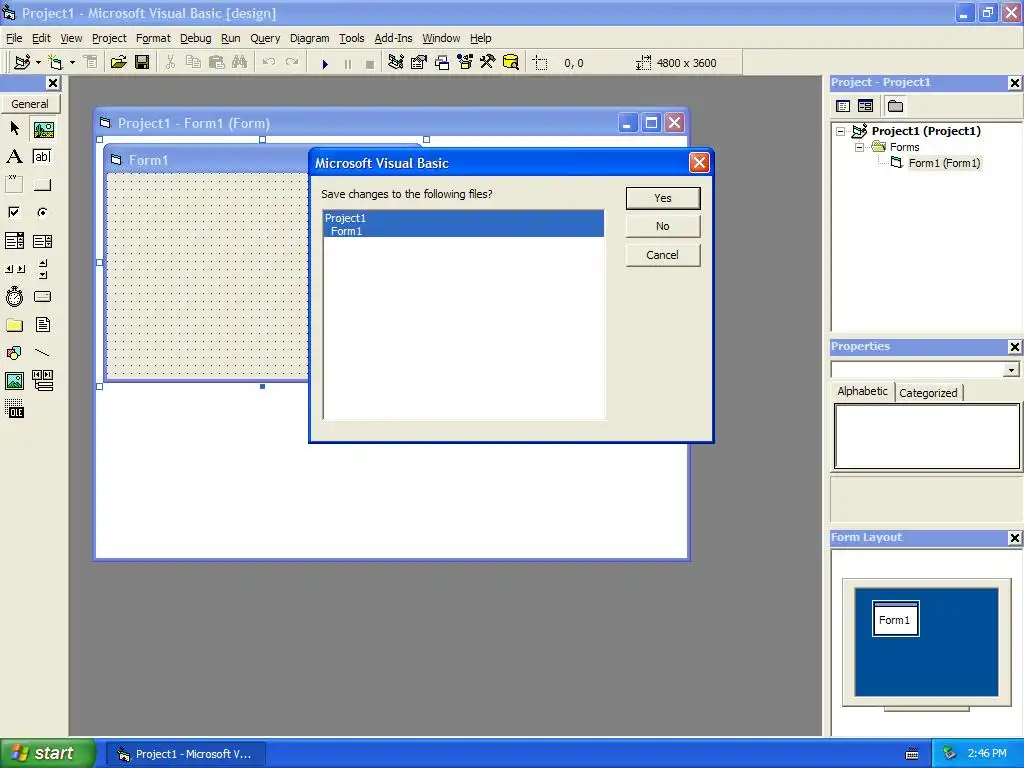Click the Menu Editor toolbar icon
Image resolution: width=1024 pixels, height=768 pixels.
91,63
